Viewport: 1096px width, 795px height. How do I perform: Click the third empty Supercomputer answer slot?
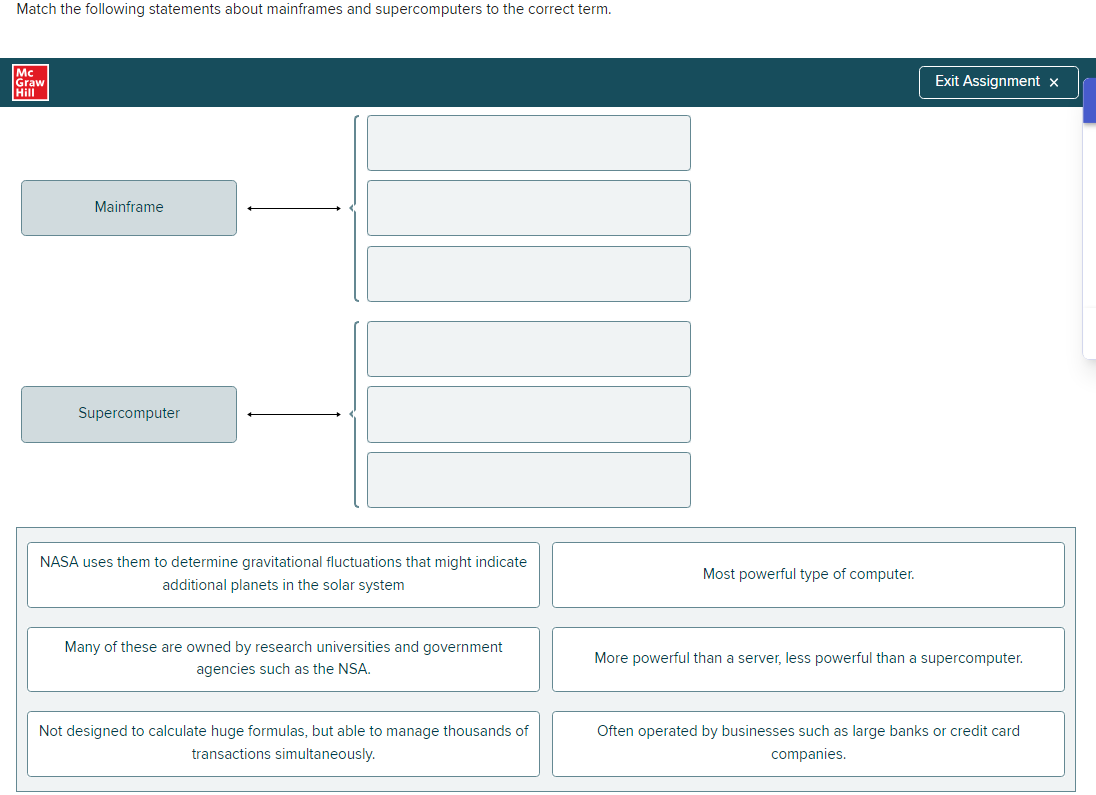[528, 480]
